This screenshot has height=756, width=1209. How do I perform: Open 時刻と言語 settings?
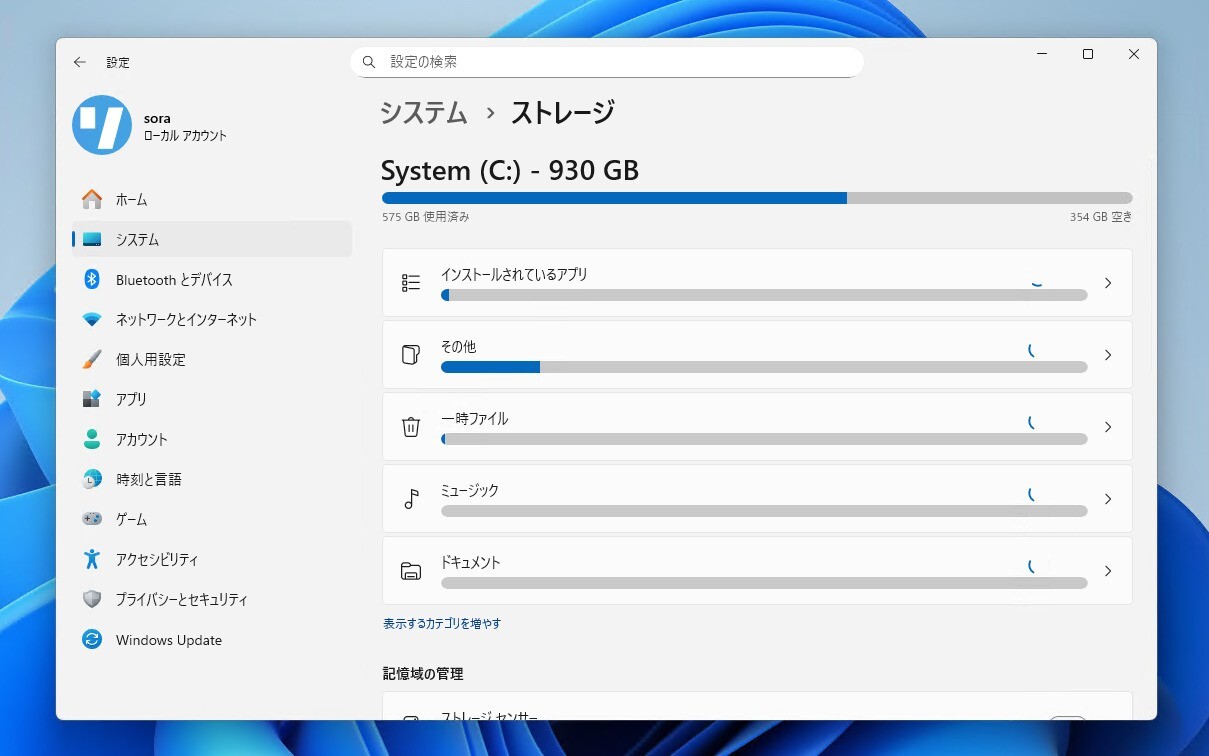click(x=148, y=480)
